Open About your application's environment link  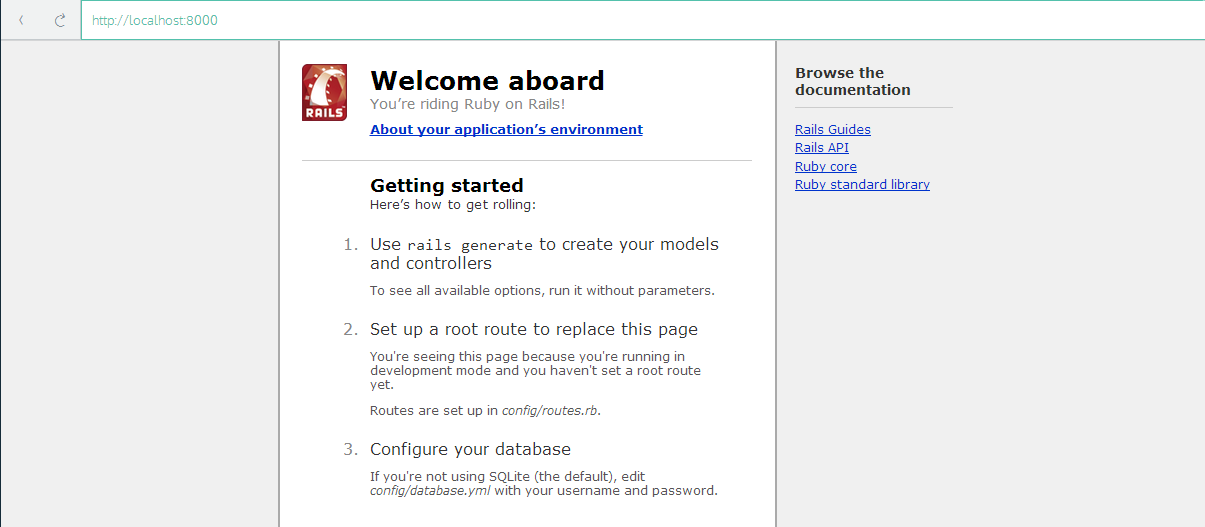pos(506,129)
